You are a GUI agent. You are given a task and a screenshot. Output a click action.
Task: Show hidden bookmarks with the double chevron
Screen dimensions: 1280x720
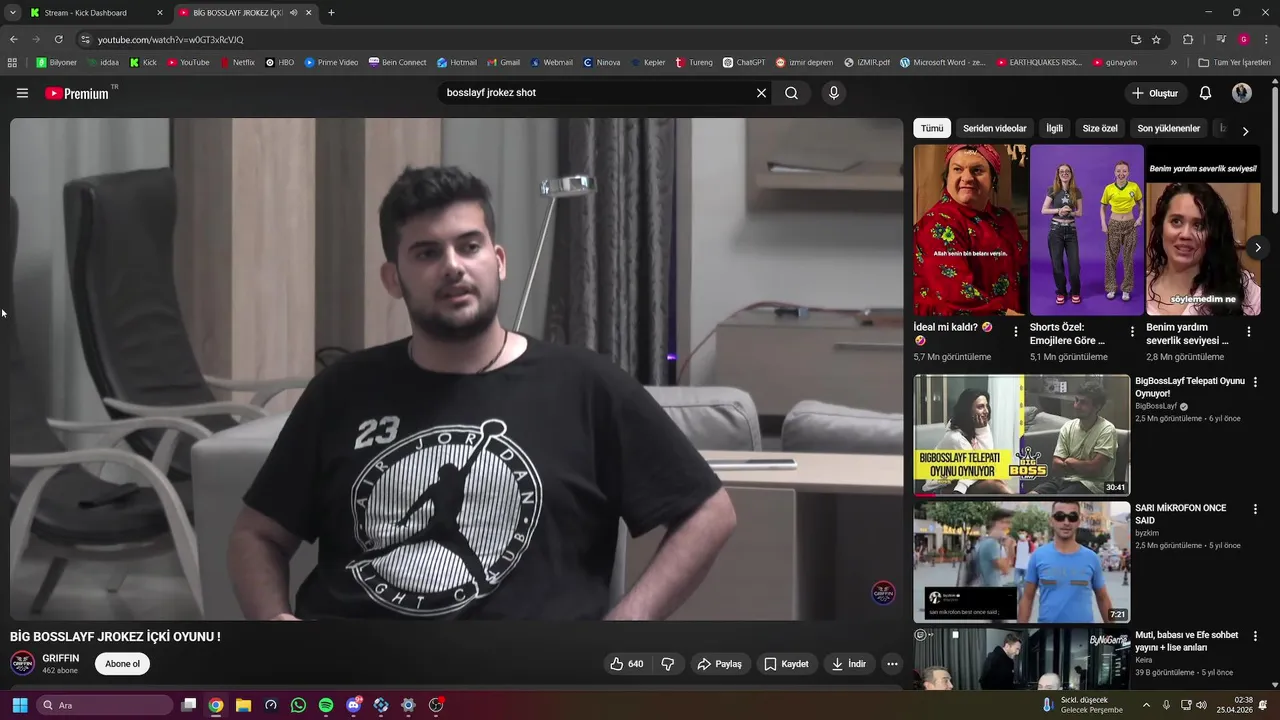[x=1174, y=62]
